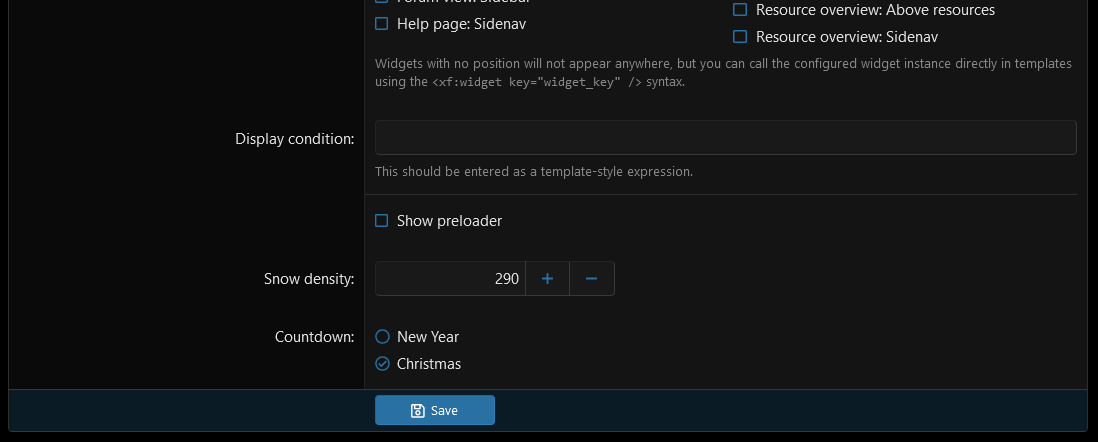
Task: Toggle the Show preloader checkbox
Action: click(x=382, y=221)
